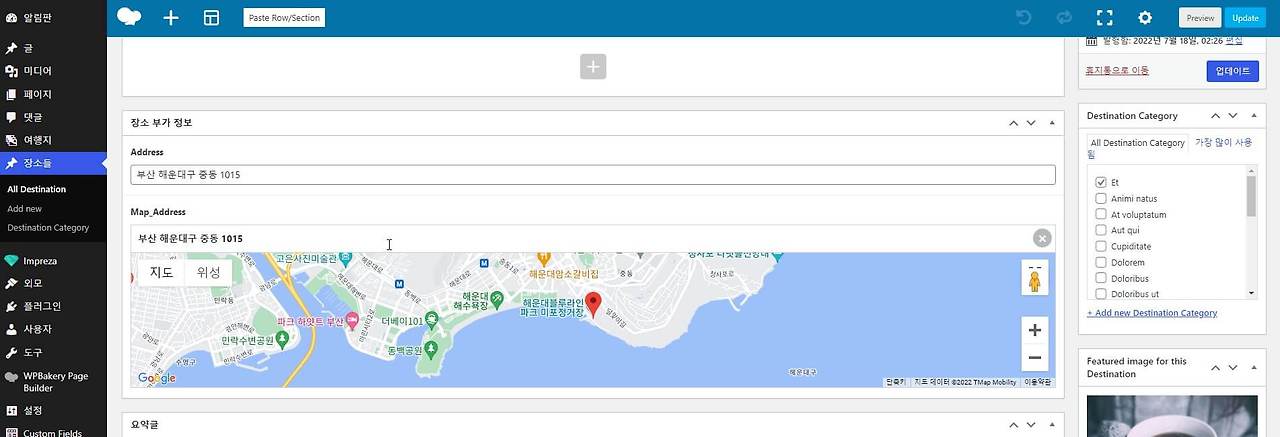Open 장소들 menu item
Screen dimensions: 1280x437
coord(53,163)
